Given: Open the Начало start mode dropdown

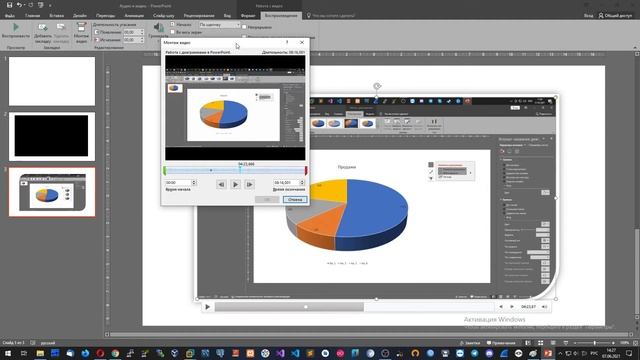Looking at the screenshot, I should (220, 24).
